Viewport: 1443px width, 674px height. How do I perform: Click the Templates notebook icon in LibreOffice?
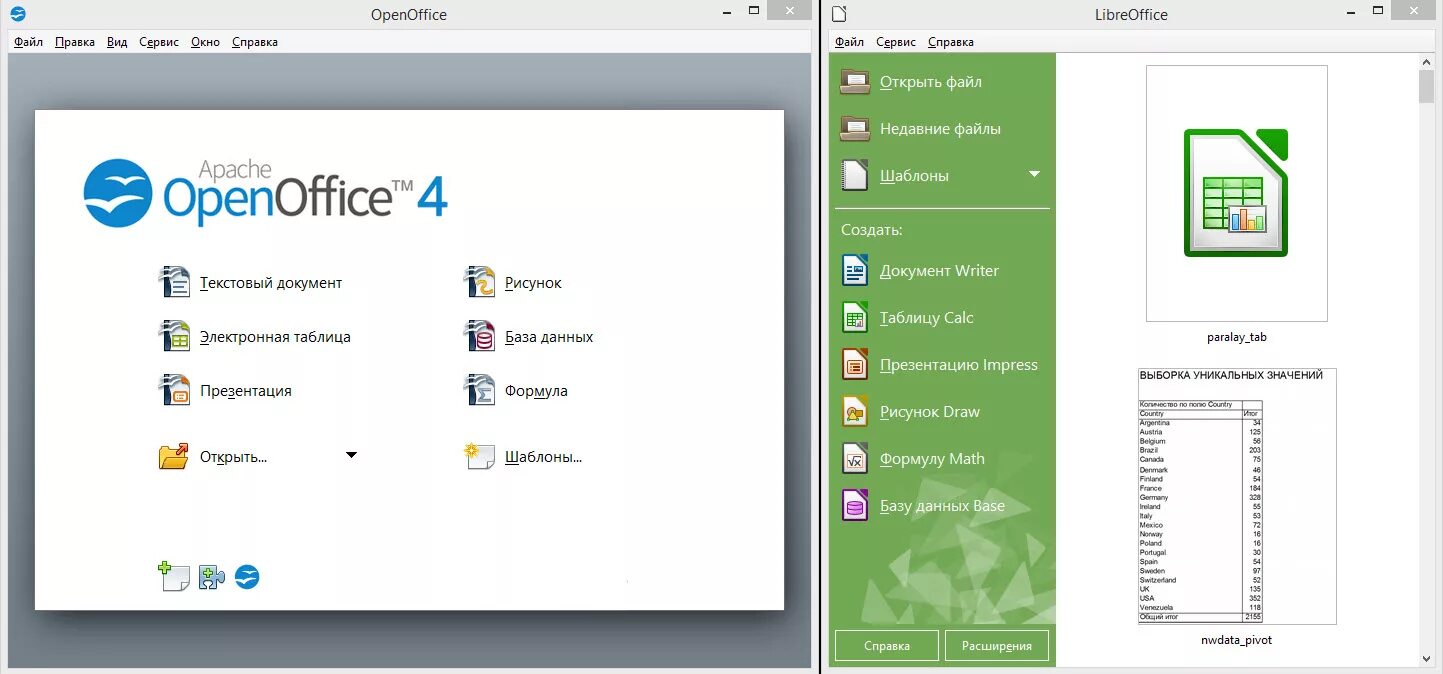pos(855,175)
